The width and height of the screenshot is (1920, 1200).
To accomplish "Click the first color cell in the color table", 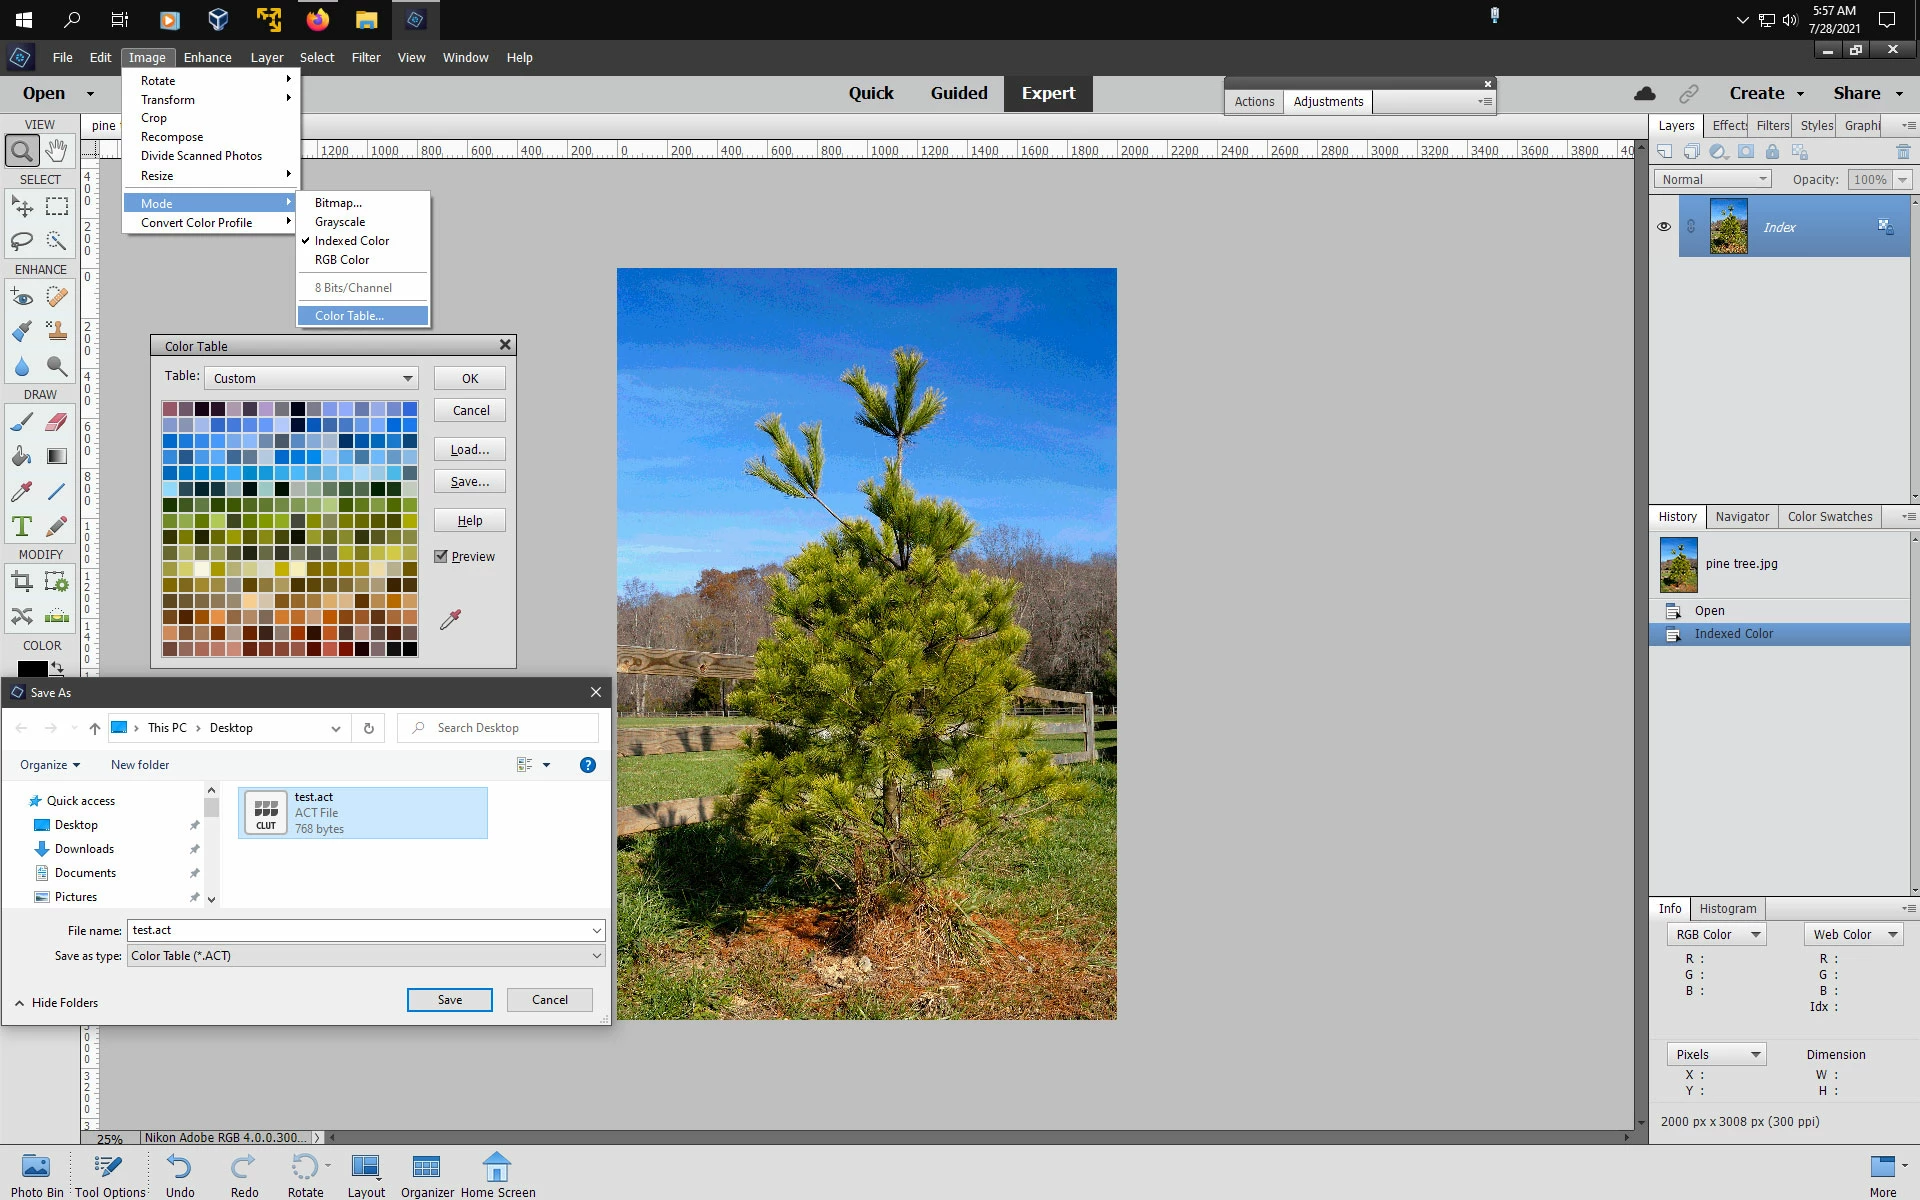I will 170,409.
